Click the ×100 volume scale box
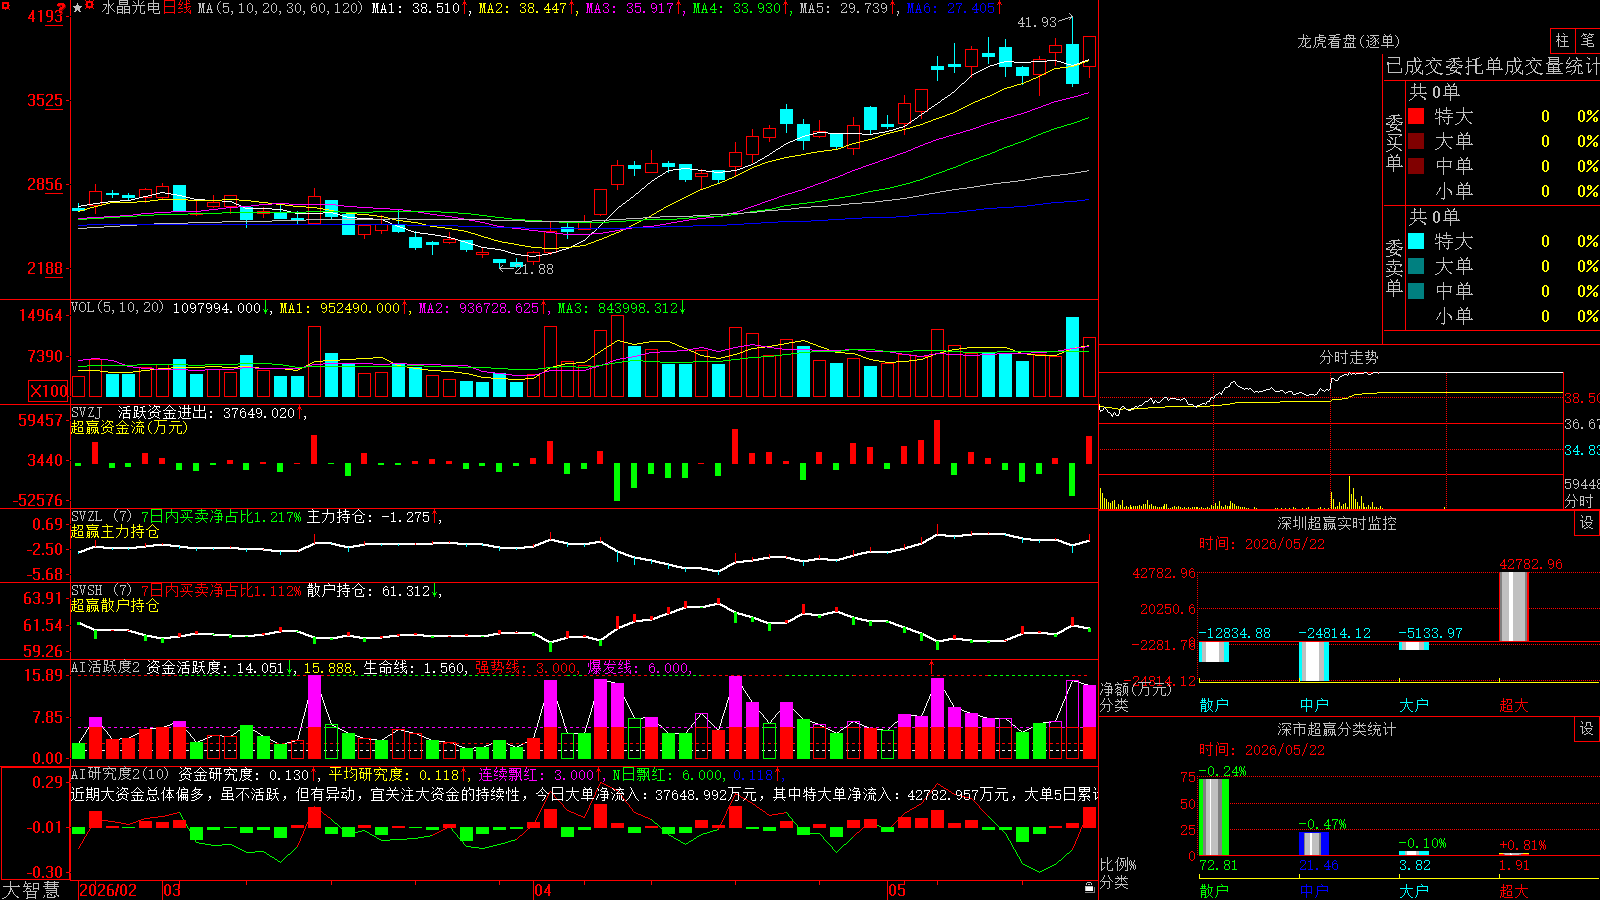Image resolution: width=1600 pixels, height=900 pixels. click(49, 391)
